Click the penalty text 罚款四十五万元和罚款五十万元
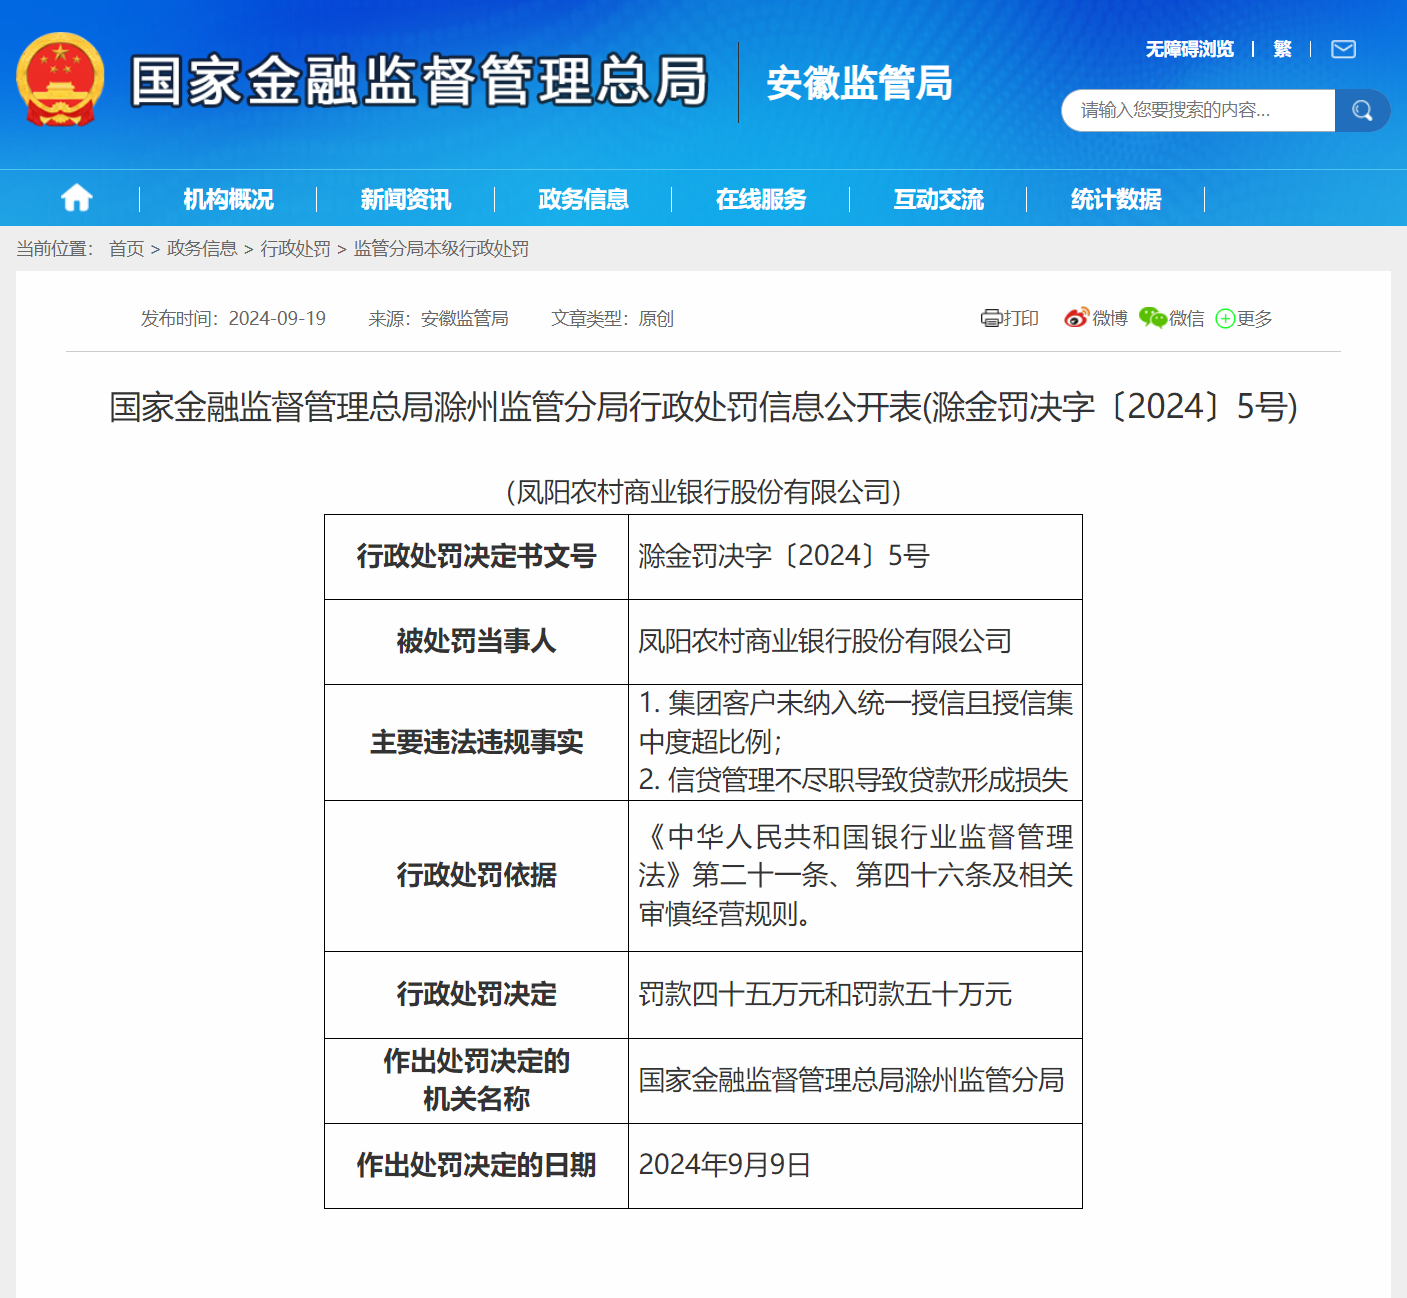The image size is (1407, 1298). [x=825, y=994]
